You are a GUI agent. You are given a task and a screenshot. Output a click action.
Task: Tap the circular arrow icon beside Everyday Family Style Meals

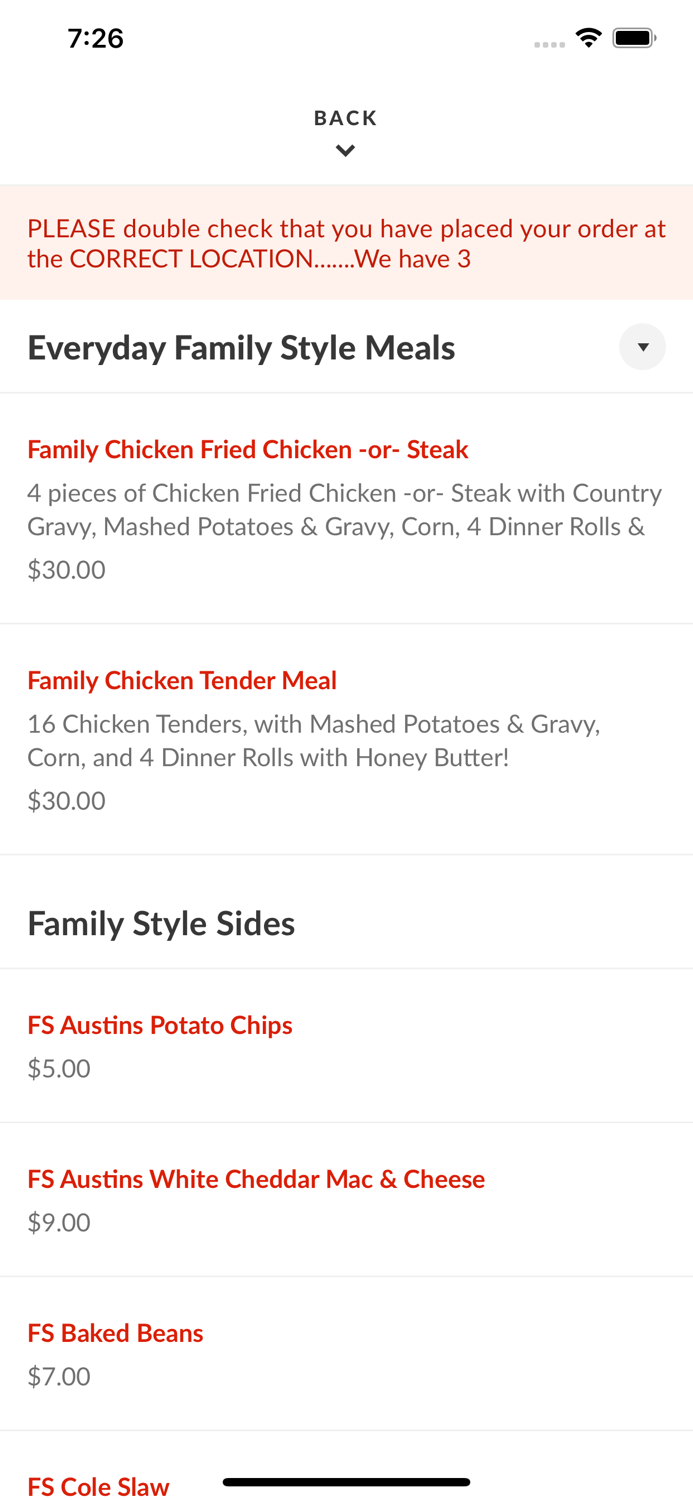point(643,346)
